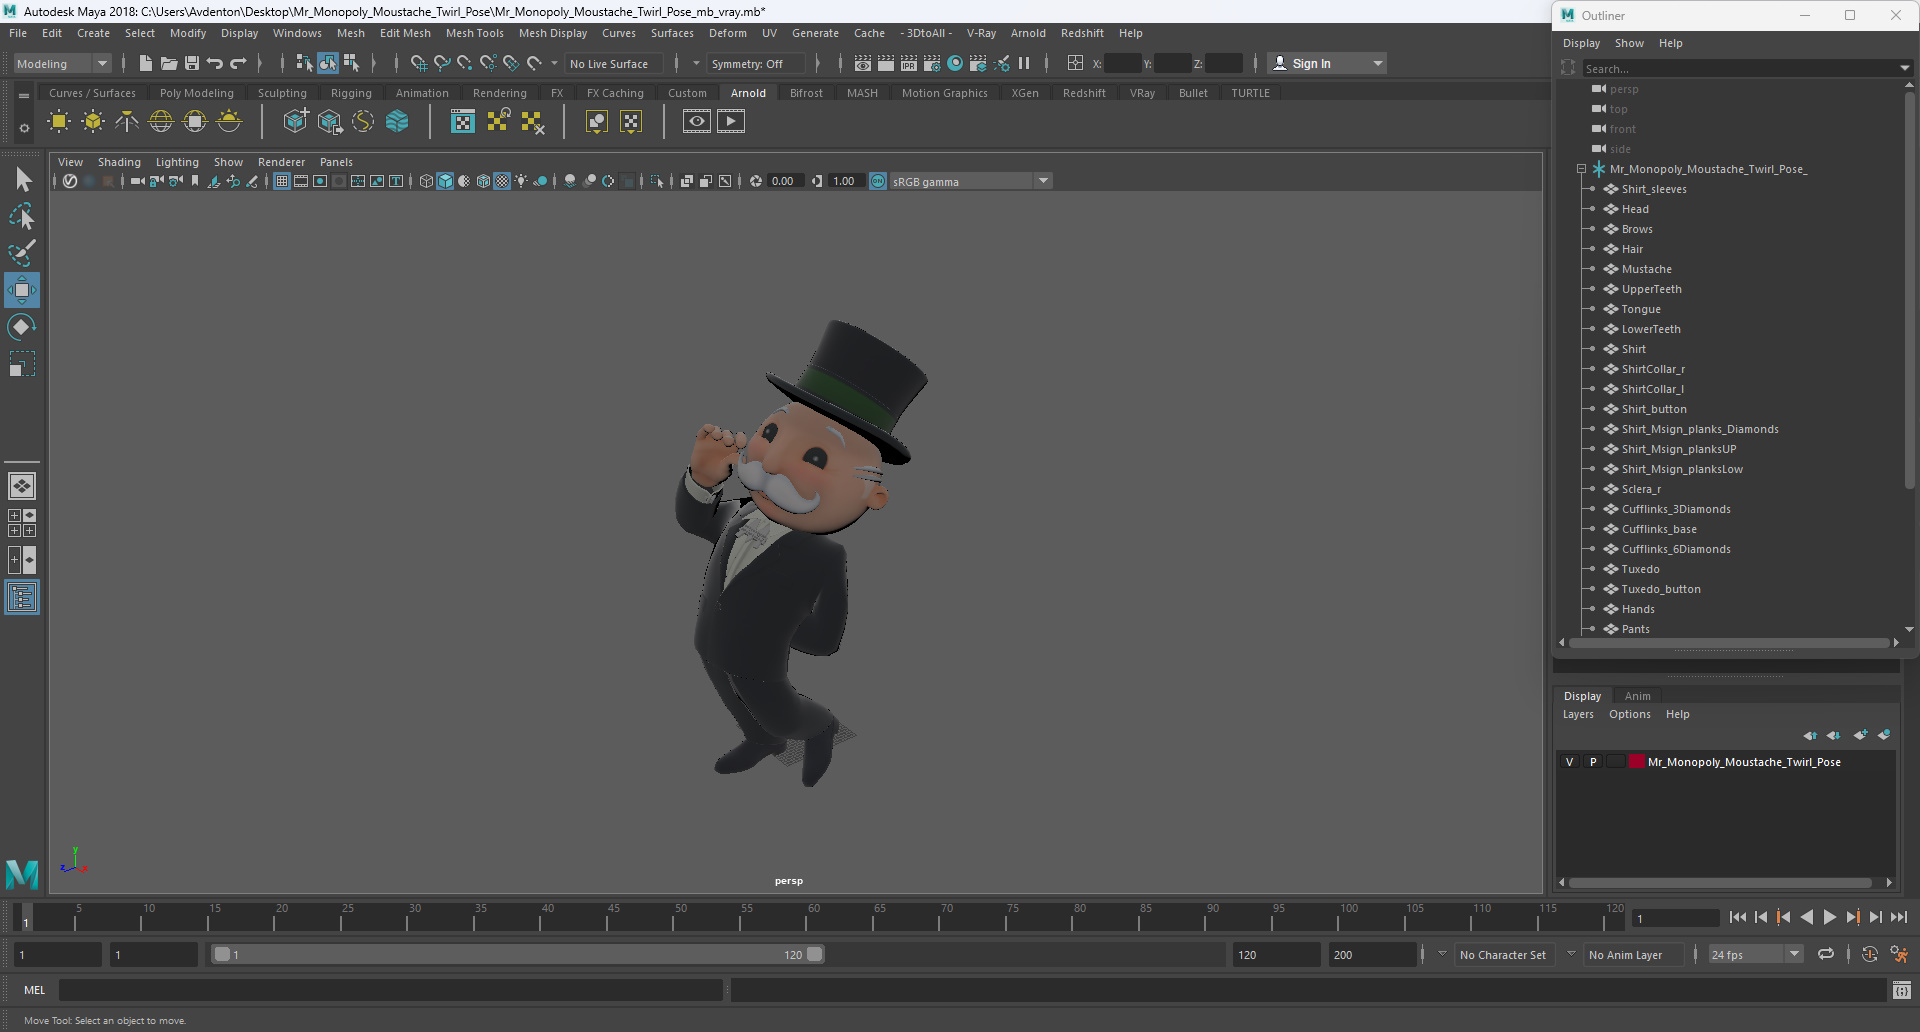Image resolution: width=1920 pixels, height=1032 pixels.
Task: Click the Redo arrow icon
Action: (x=238, y=63)
